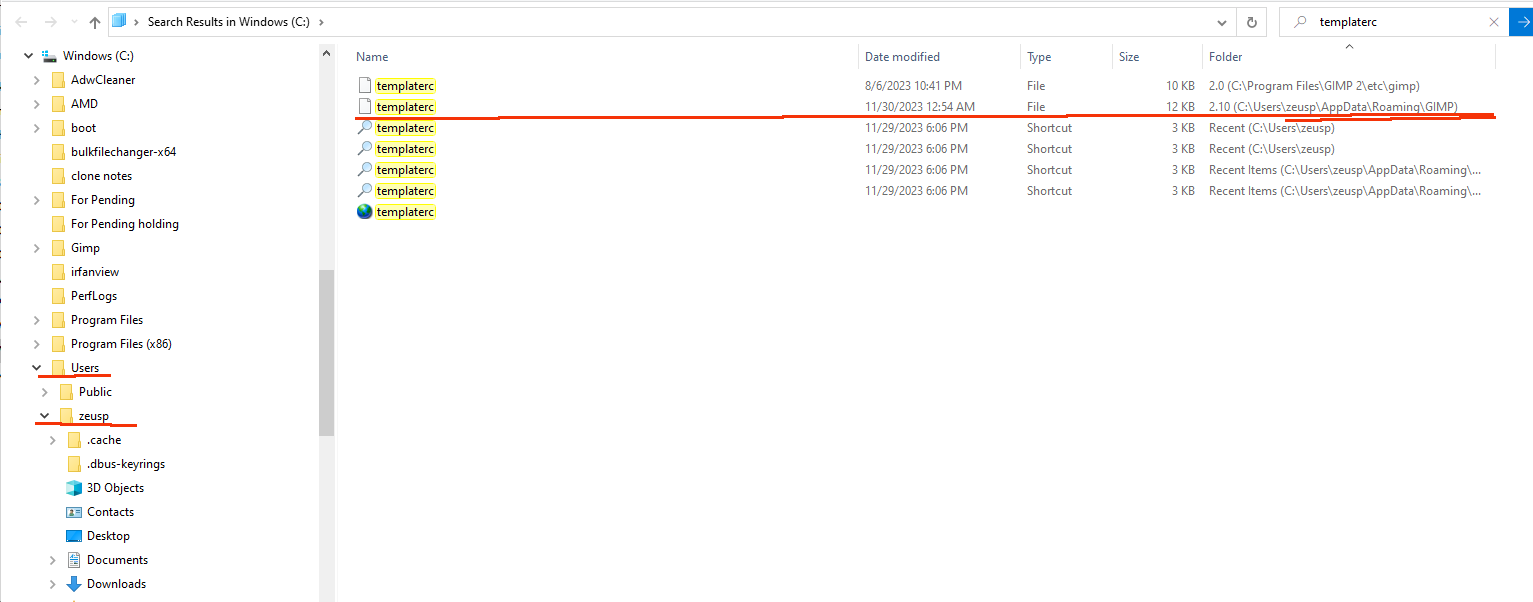Viewport: 1533px width, 602px height.
Task: Expand the AMD folder node
Action: coord(37,104)
